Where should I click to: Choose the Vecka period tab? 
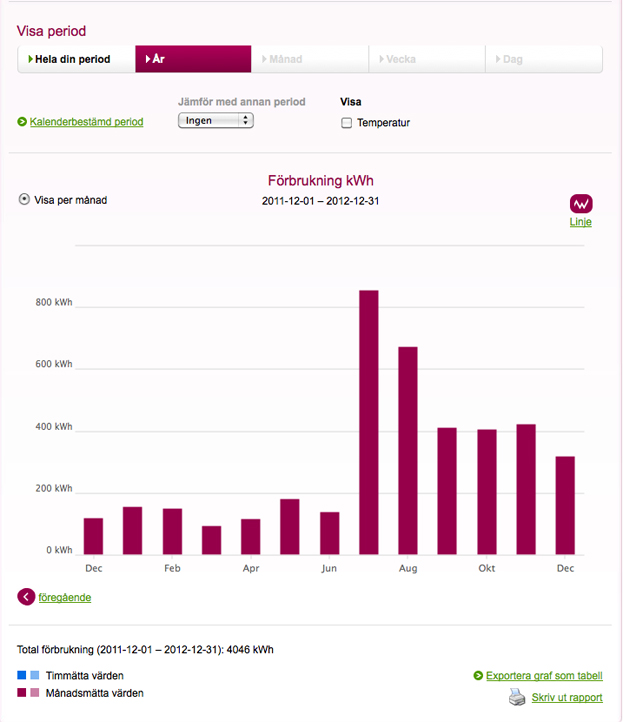[x=427, y=59]
